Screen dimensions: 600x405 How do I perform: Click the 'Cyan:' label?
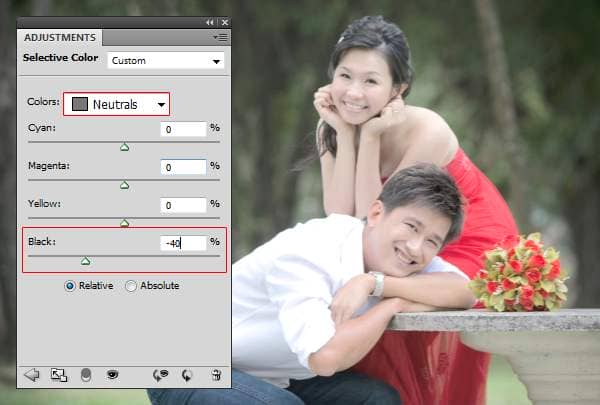tap(42, 128)
